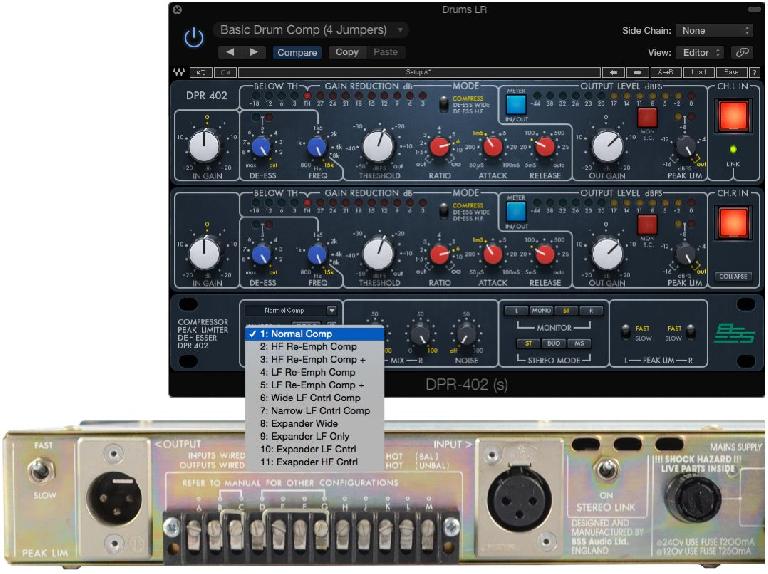Toggle top channel Mode compress switch

(x=443, y=104)
